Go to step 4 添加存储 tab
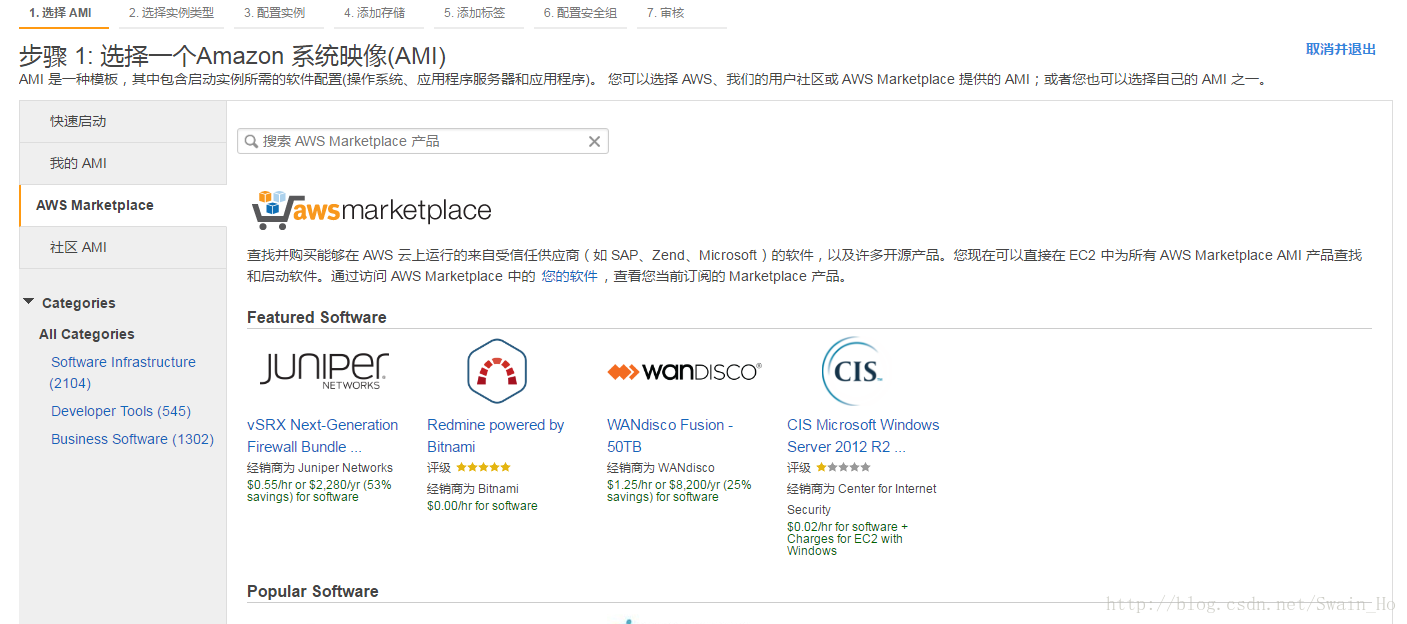Viewport: 1407px width, 624px height. (x=374, y=13)
